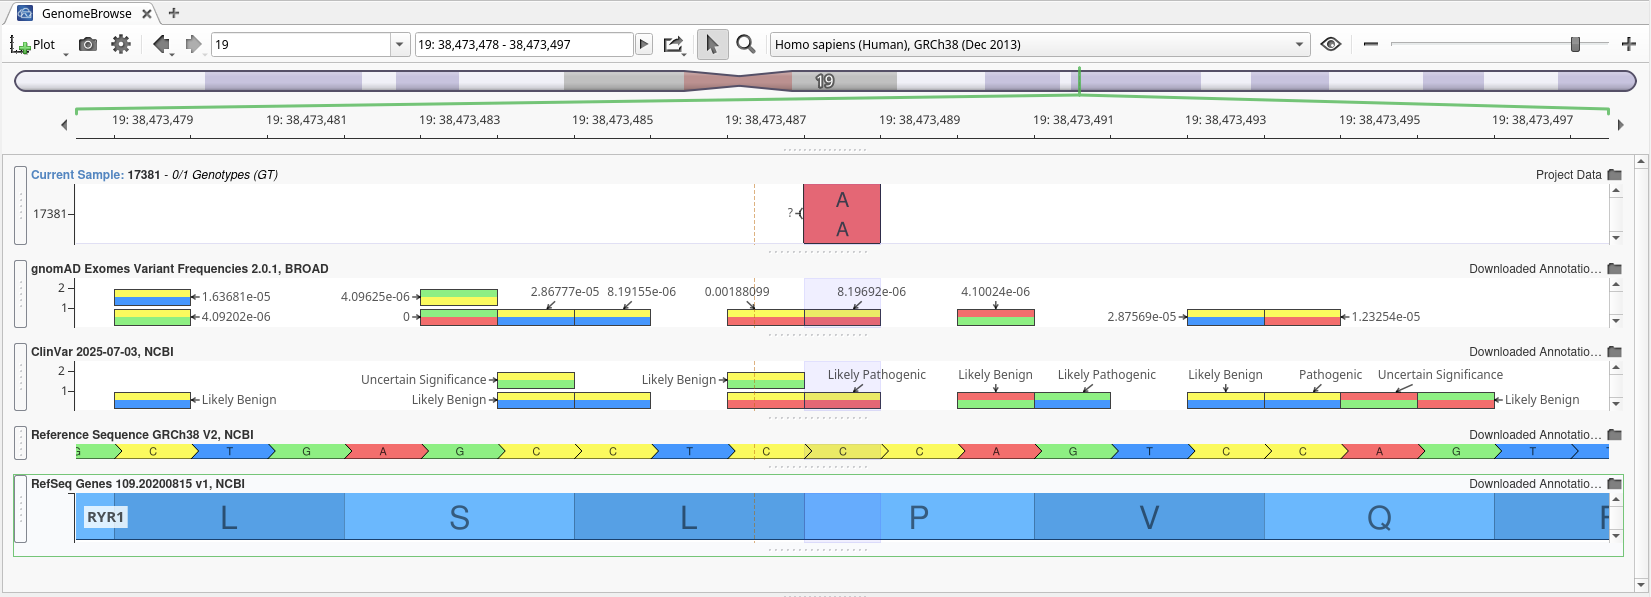Image resolution: width=1651 pixels, height=597 pixels.
Task: Click the 8.19692e-06 gnomAD frequency value
Action: pos(871,292)
